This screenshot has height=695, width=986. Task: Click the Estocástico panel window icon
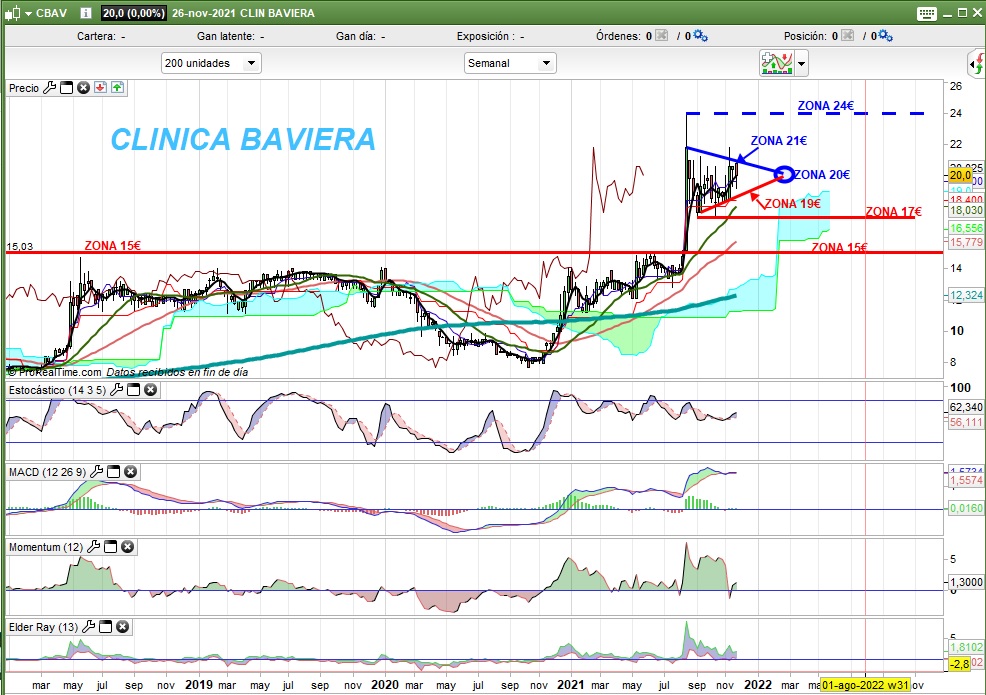click(x=133, y=390)
